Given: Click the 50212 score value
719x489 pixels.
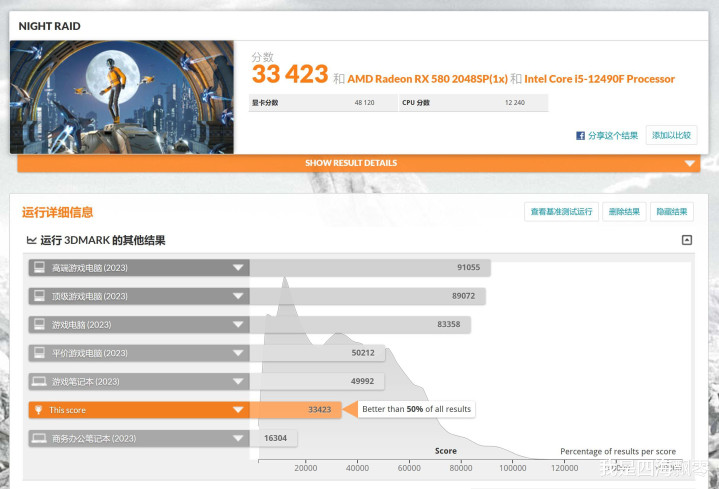Looking at the screenshot, I should (x=363, y=353).
